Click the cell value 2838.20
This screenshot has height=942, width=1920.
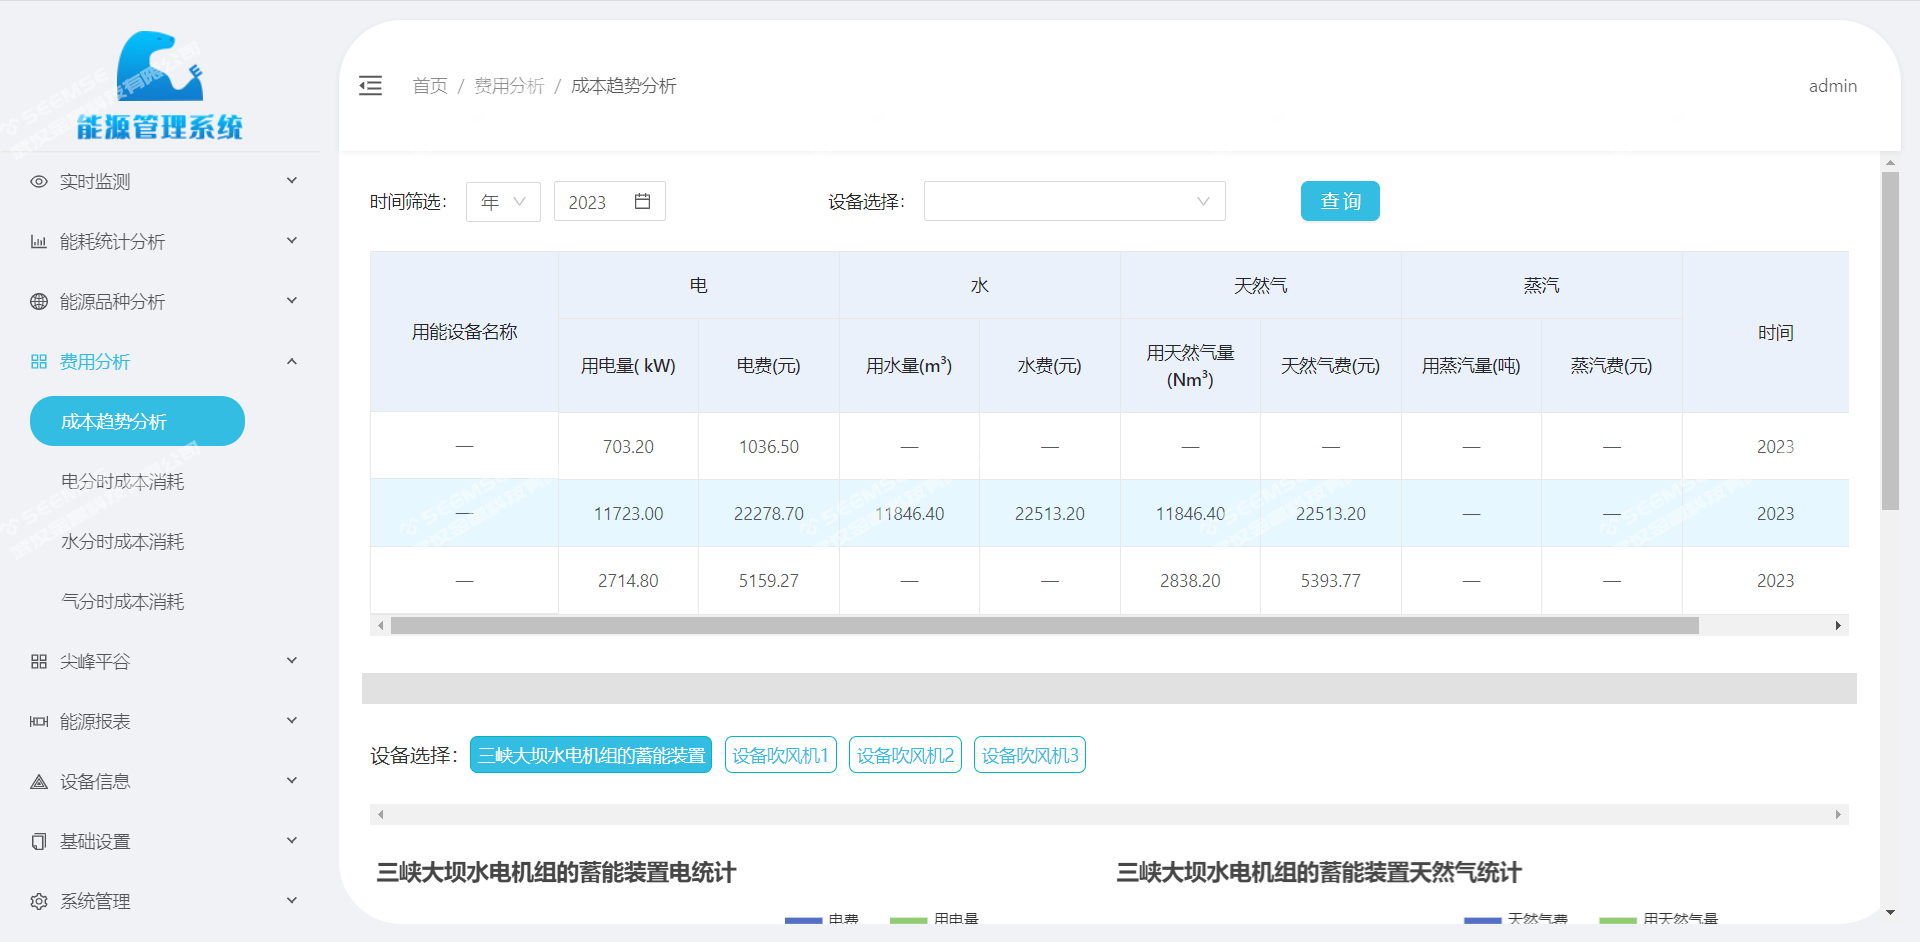1190,581
